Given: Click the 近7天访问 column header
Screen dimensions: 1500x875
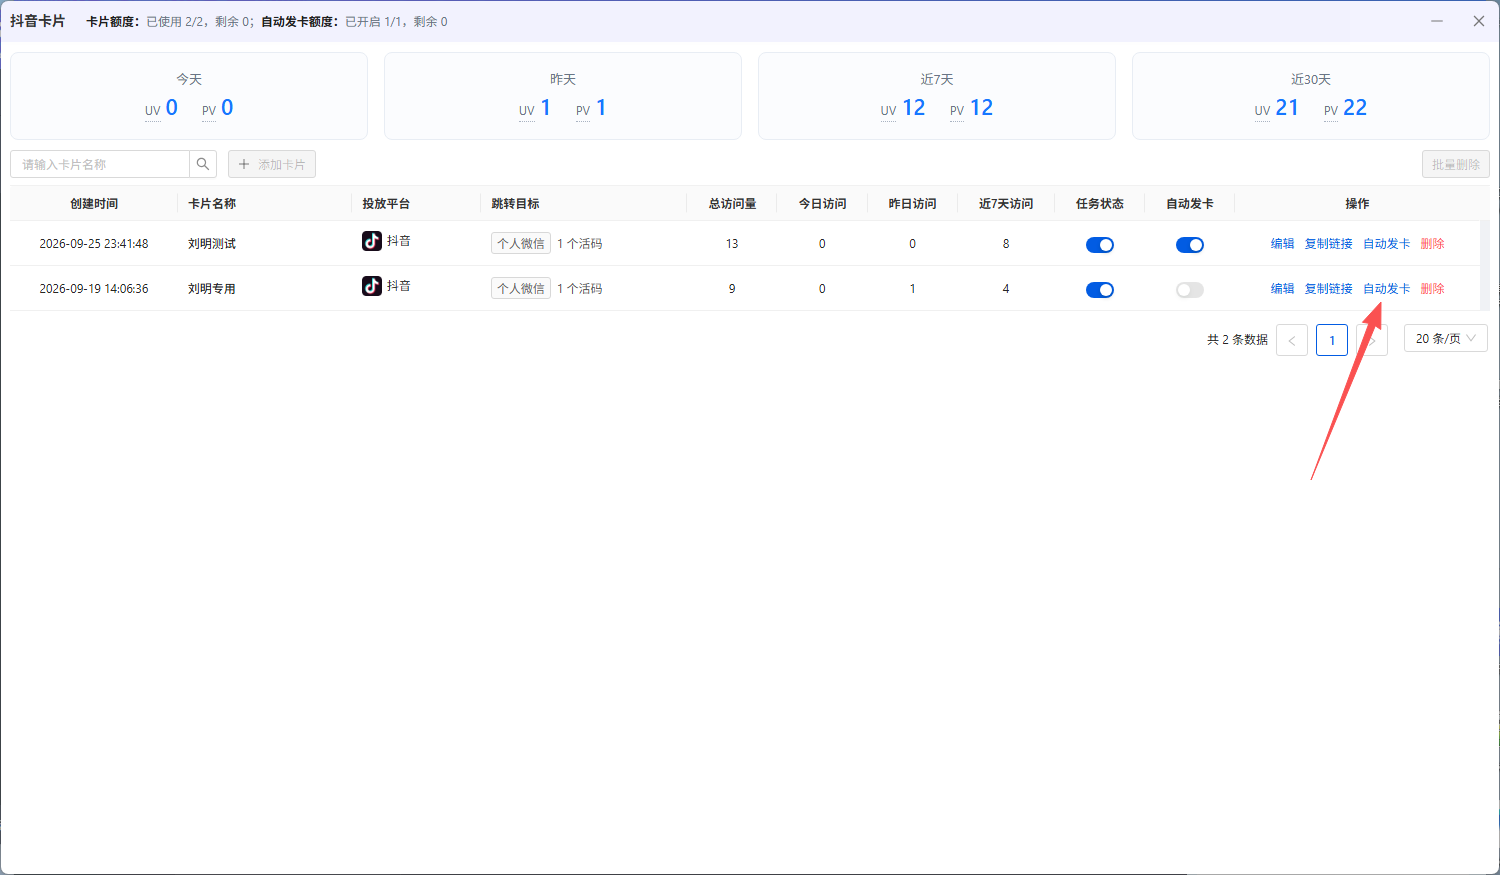Looking at the screenshot, I should [x=1006, y=203].
